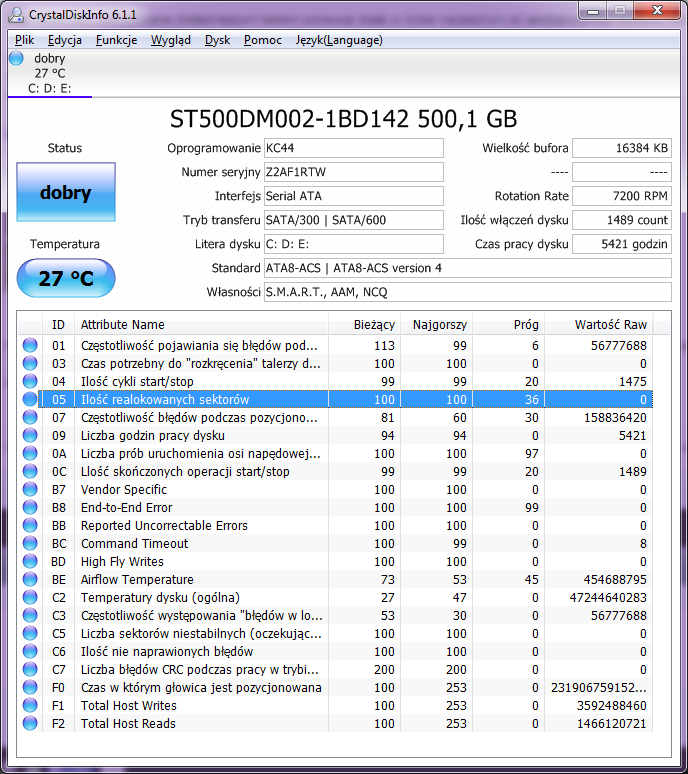Click the Standard field ATA8-ACS
Viewport: 688px width, 774px height.
coord(468,268)
